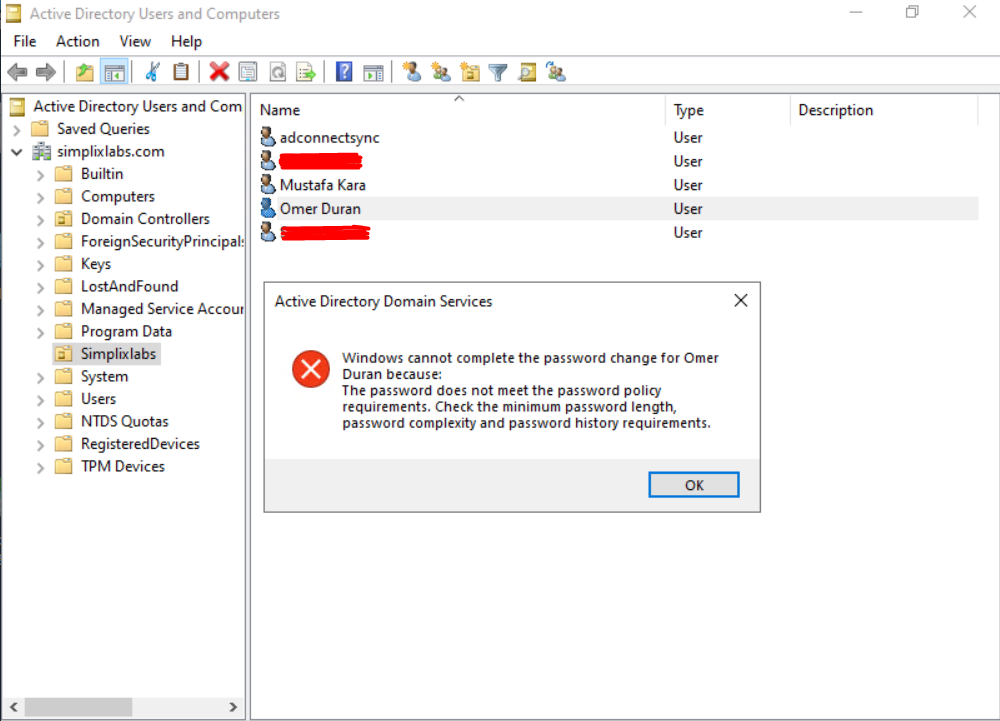Image resolution: width=1000 pixels, height=721 pixels.
Task: Click the user icon beside Mustafa Kara
Action: pos(268,185)
